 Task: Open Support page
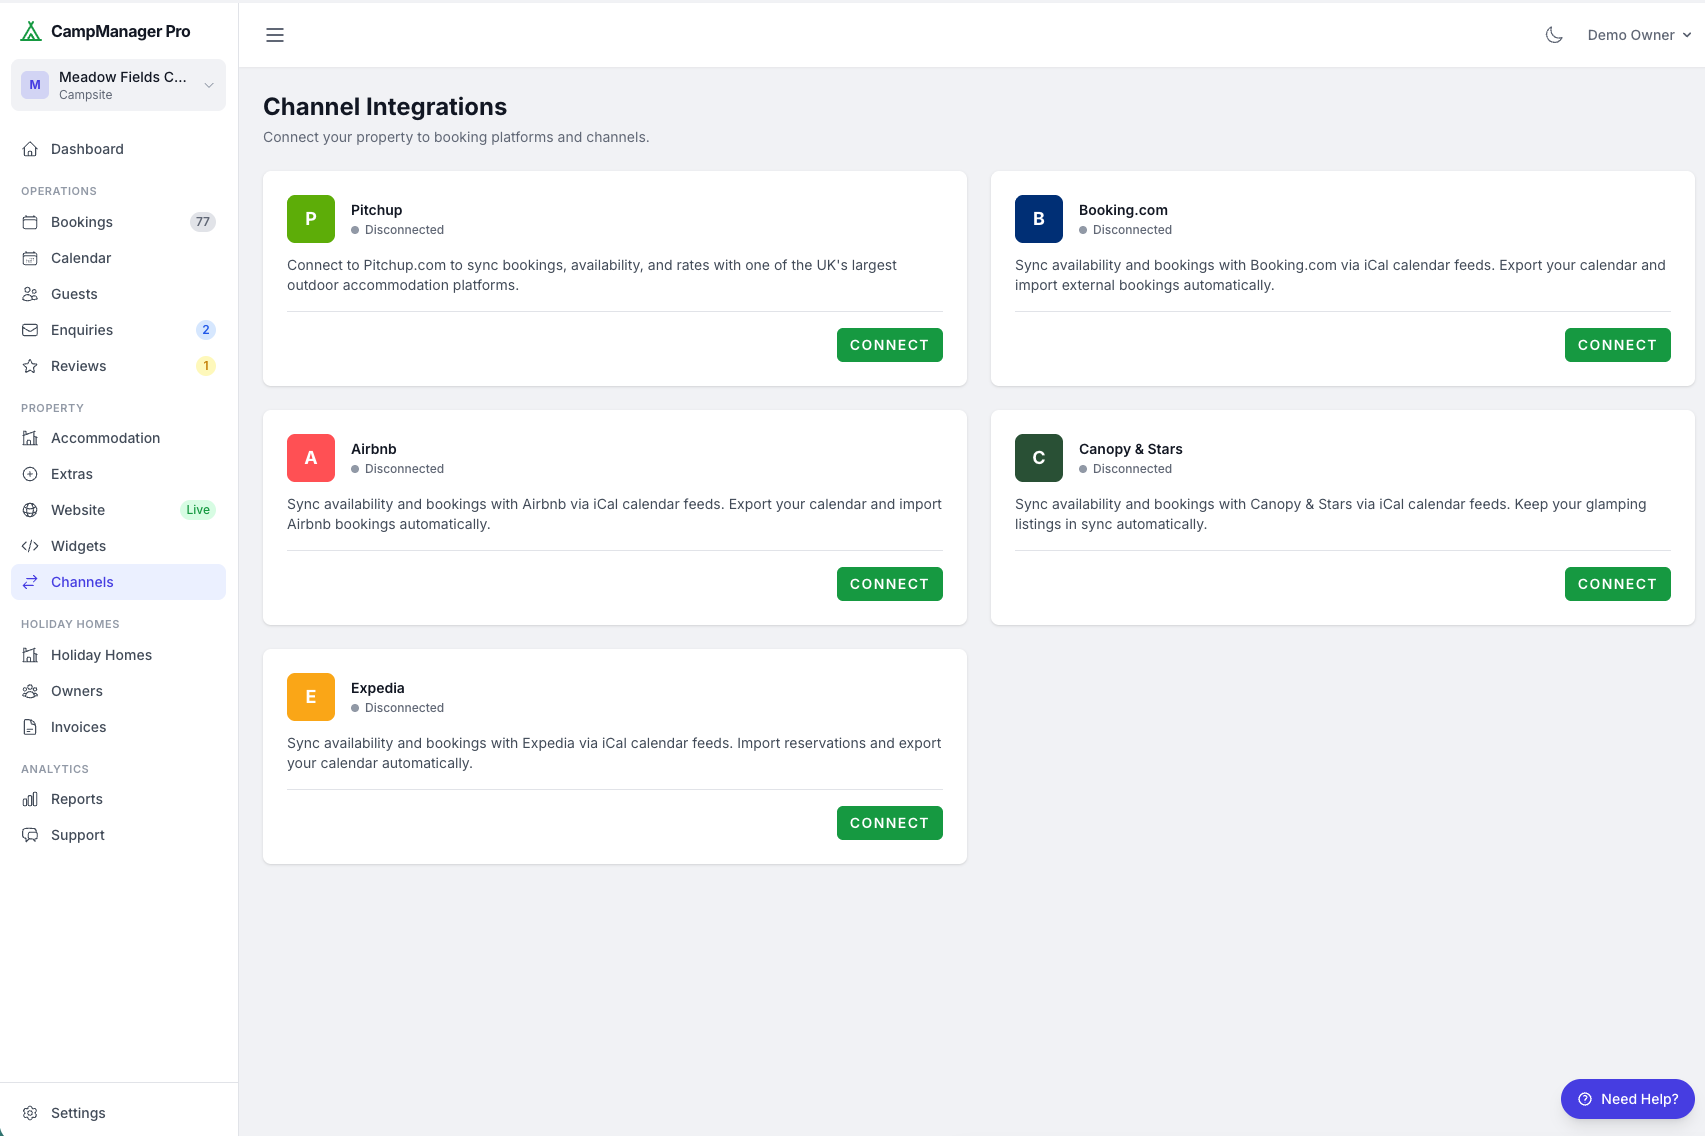tap(118, 835)
